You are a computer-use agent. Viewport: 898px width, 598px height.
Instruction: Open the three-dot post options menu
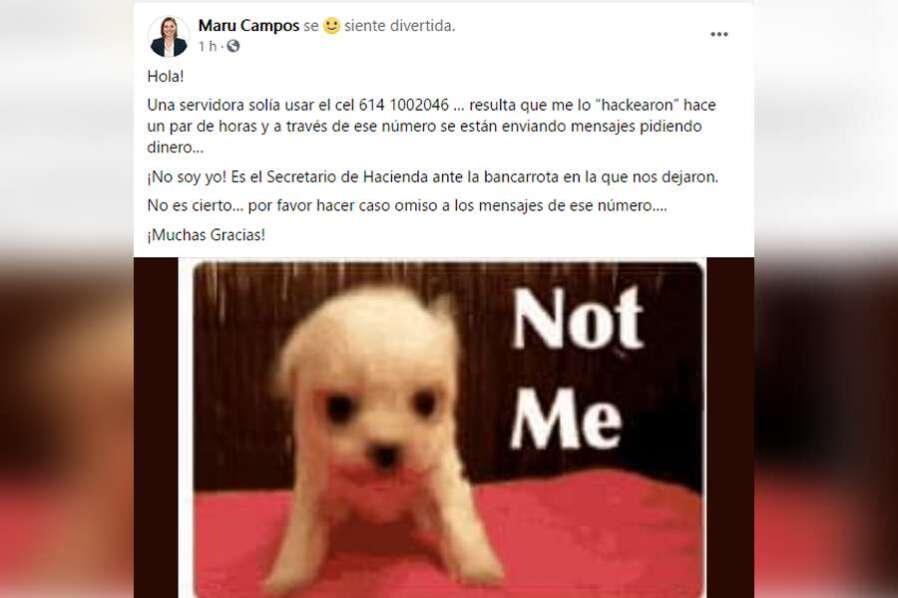(x=719, y=34)
